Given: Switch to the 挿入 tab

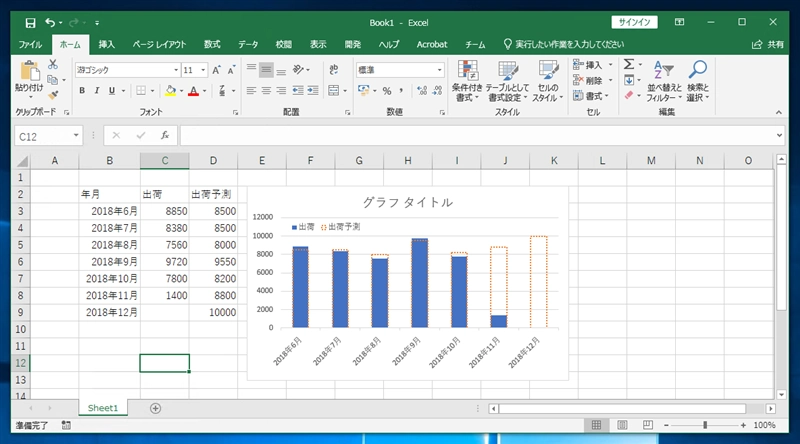Looking at the screenshot, I should (107, 44).
